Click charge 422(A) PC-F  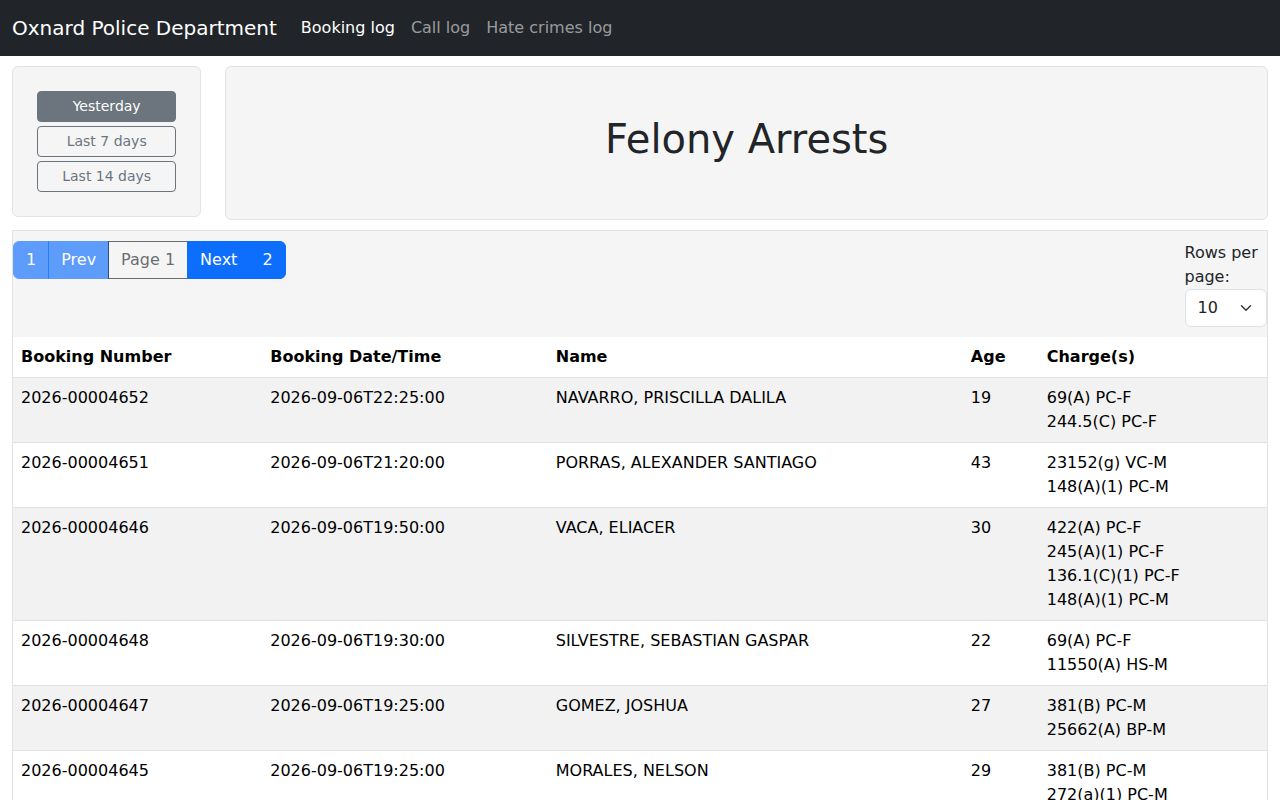pos(1094,528)
